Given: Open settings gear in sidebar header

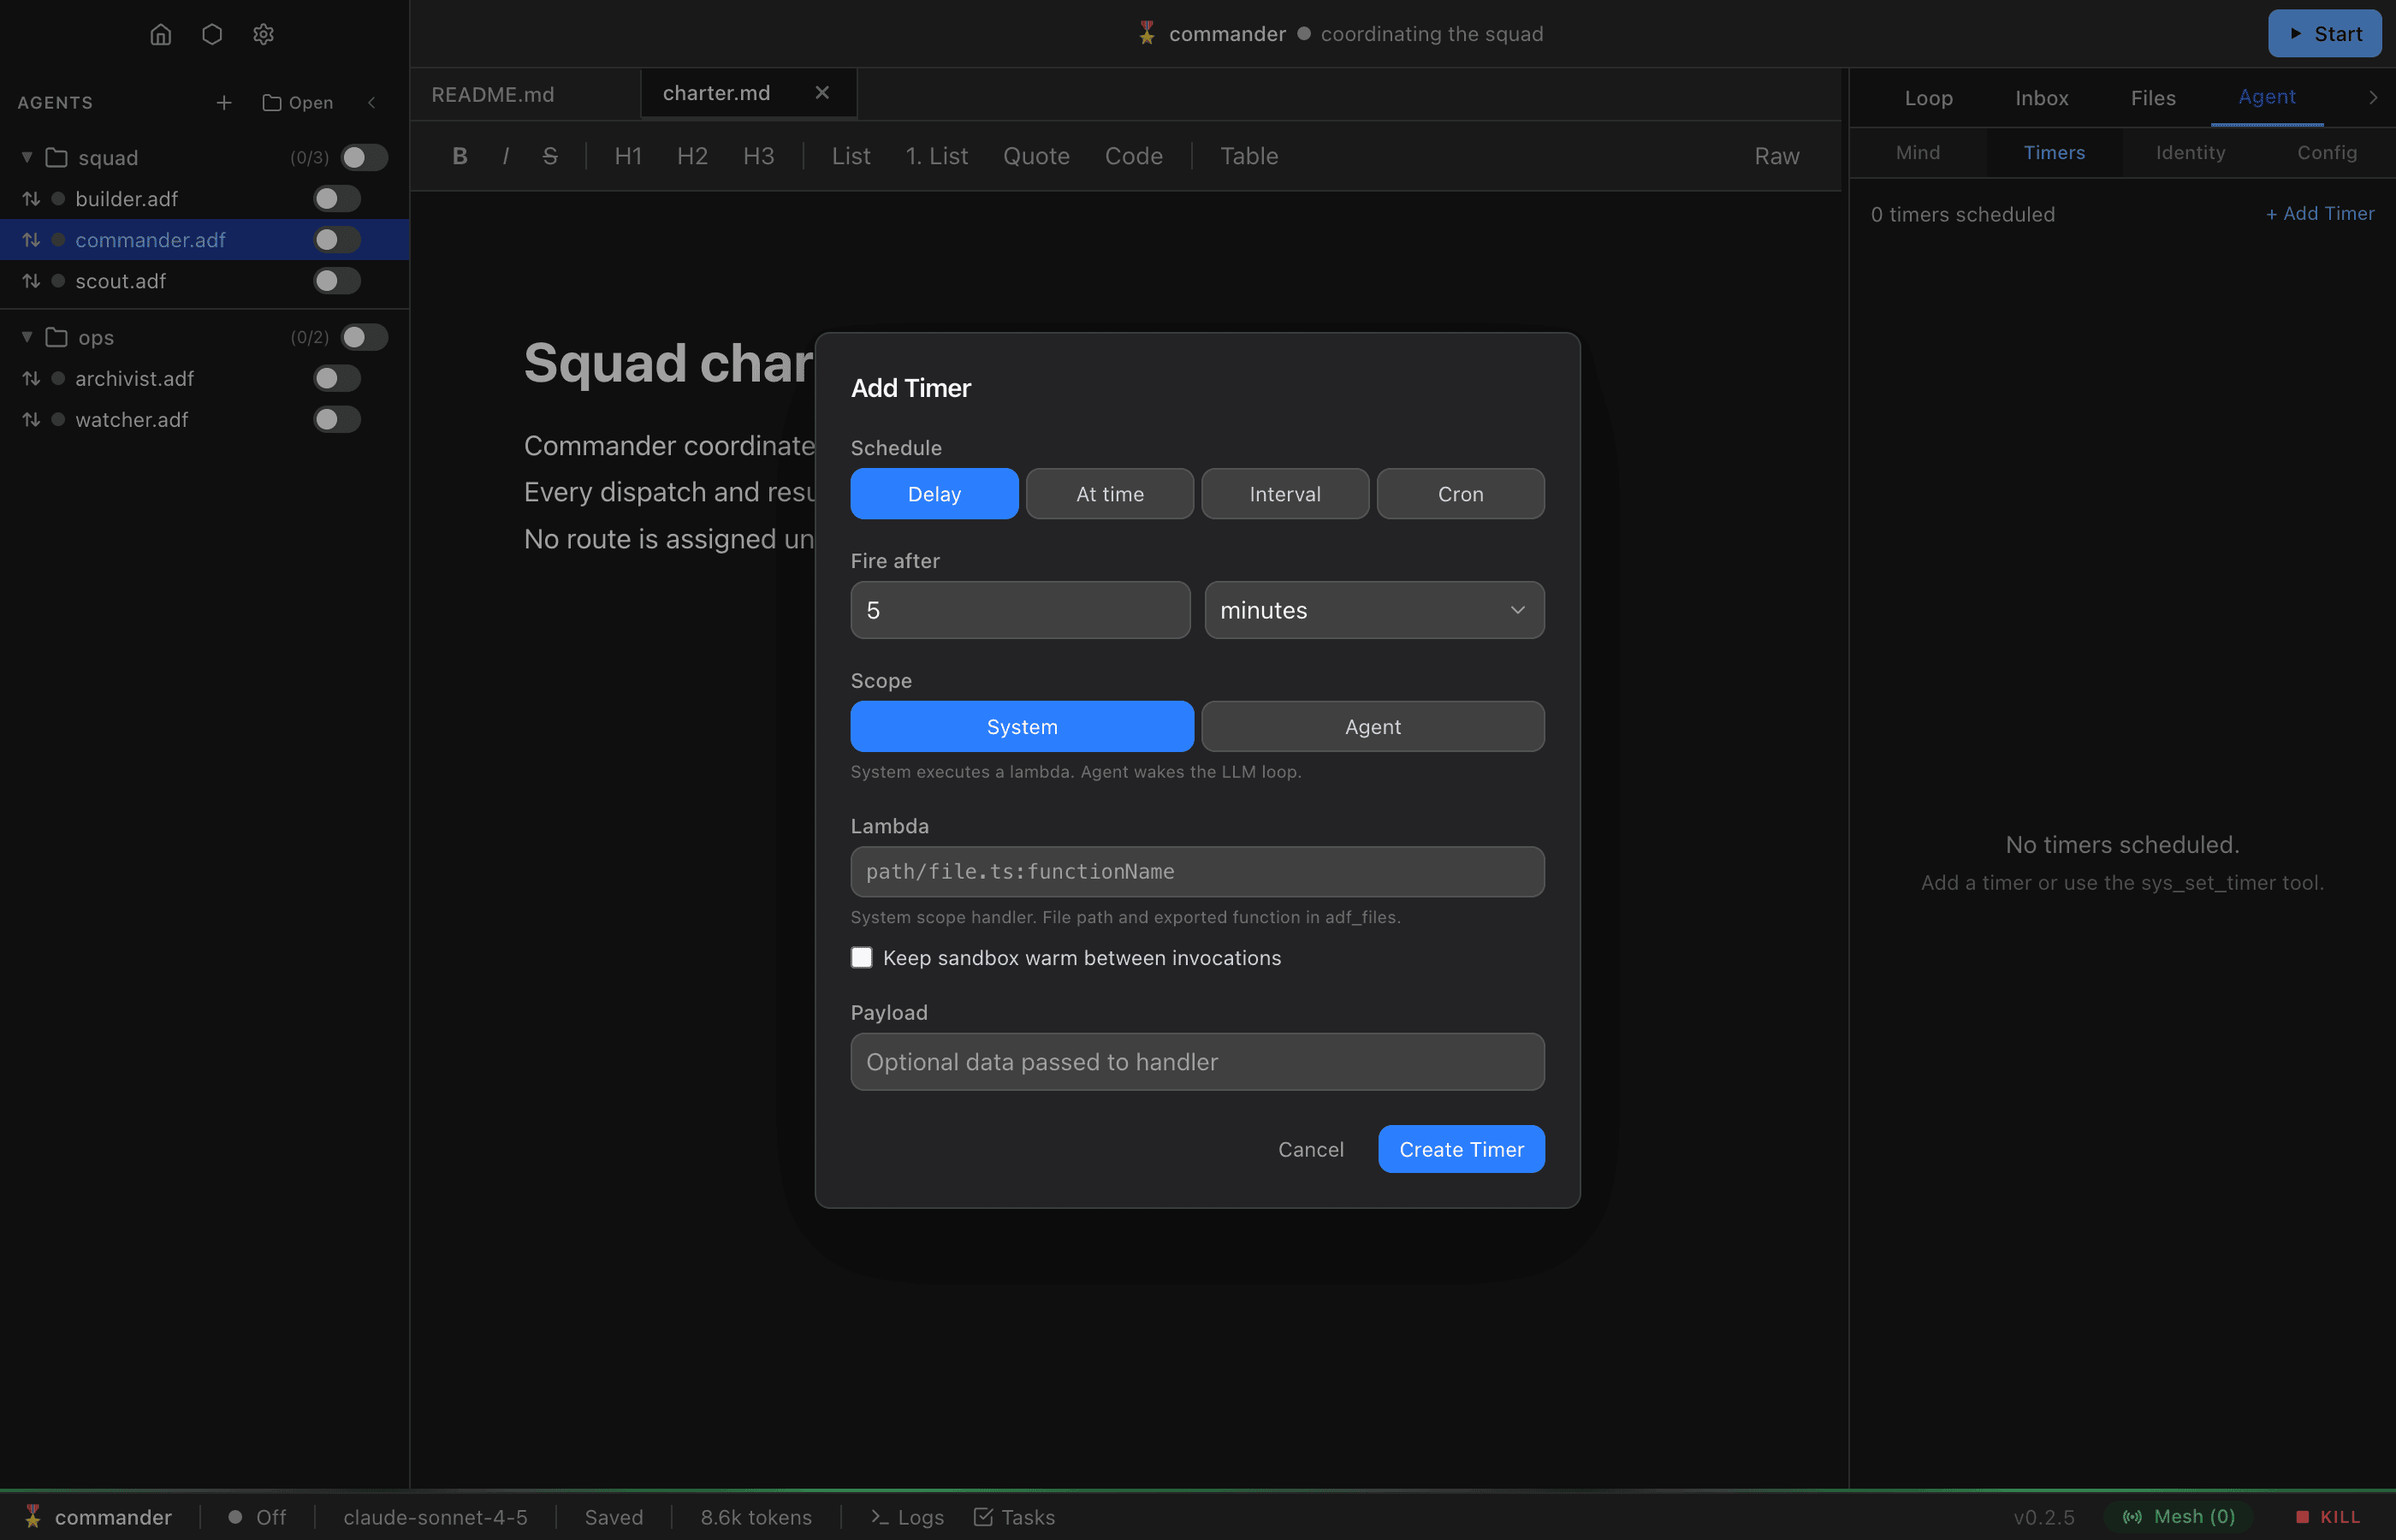Looking at the screenshot, I should (x=263, y=35).
